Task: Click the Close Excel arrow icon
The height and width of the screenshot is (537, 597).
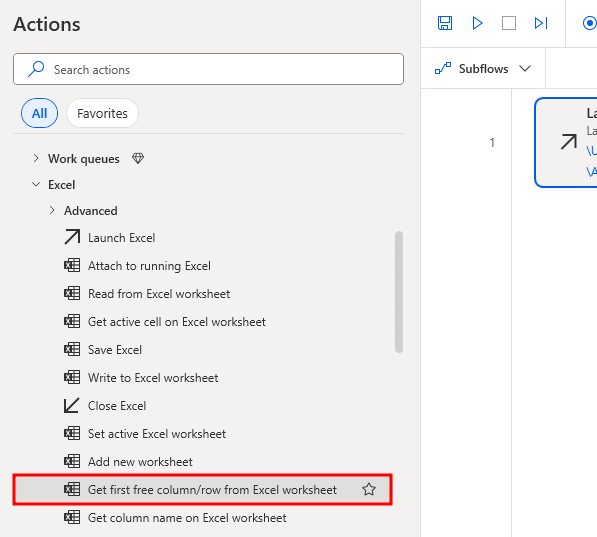Action: click(x=72, y=405)
